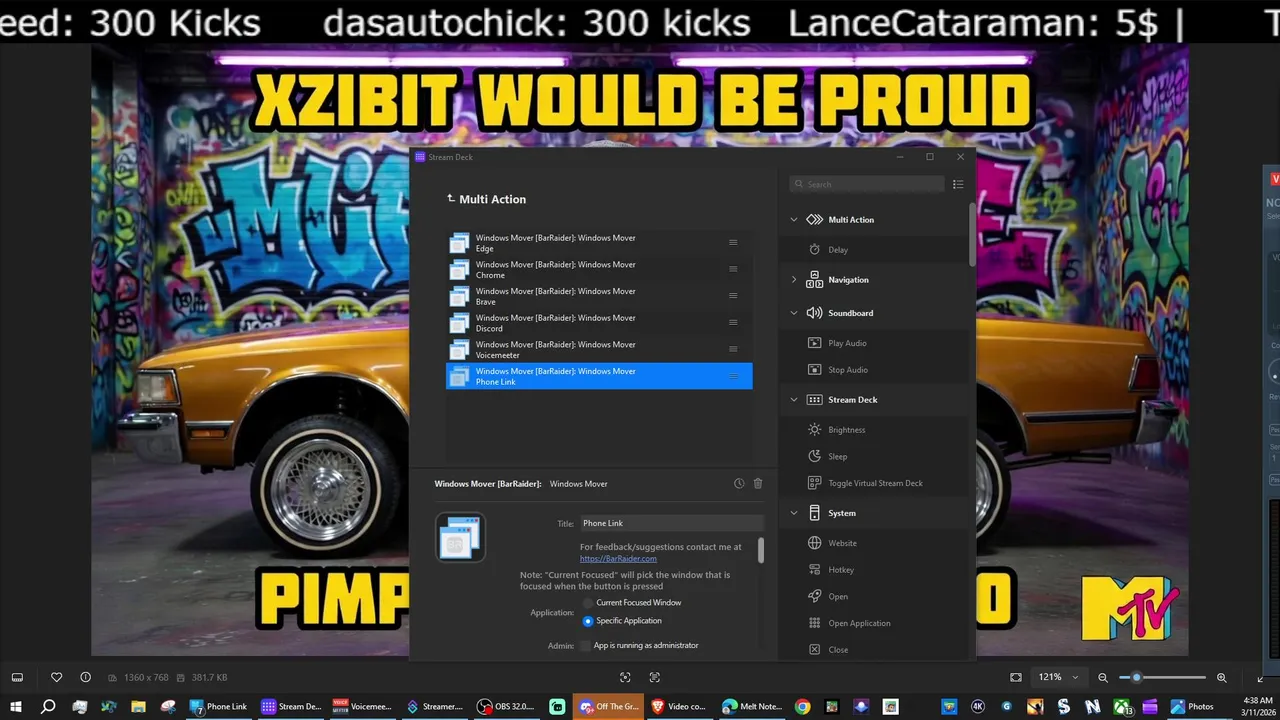
Task: Select the Brave Windows Mover row
Action: click(599, 296)
